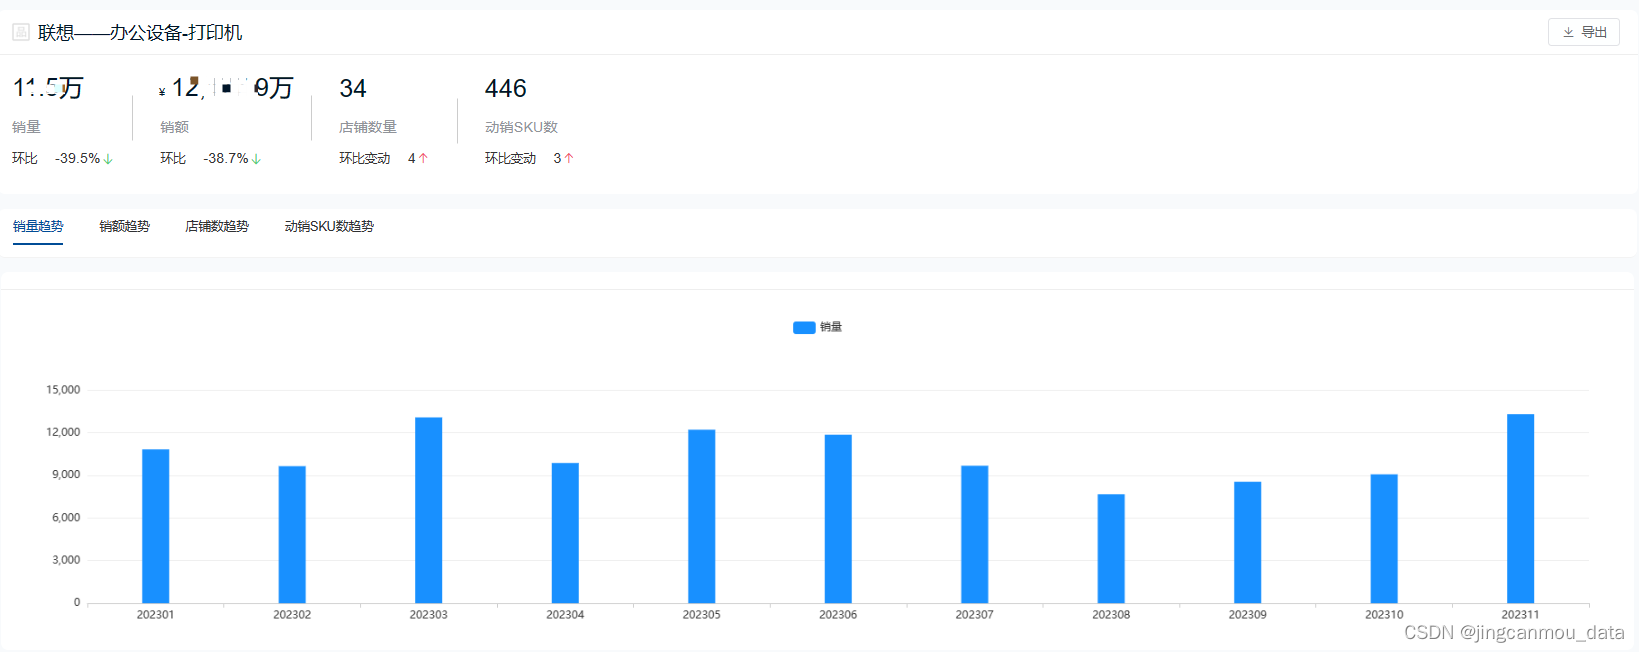Click the 202311 x-axis label
The width and height of the screenshot is (1639, 652).
(1520, 615)
